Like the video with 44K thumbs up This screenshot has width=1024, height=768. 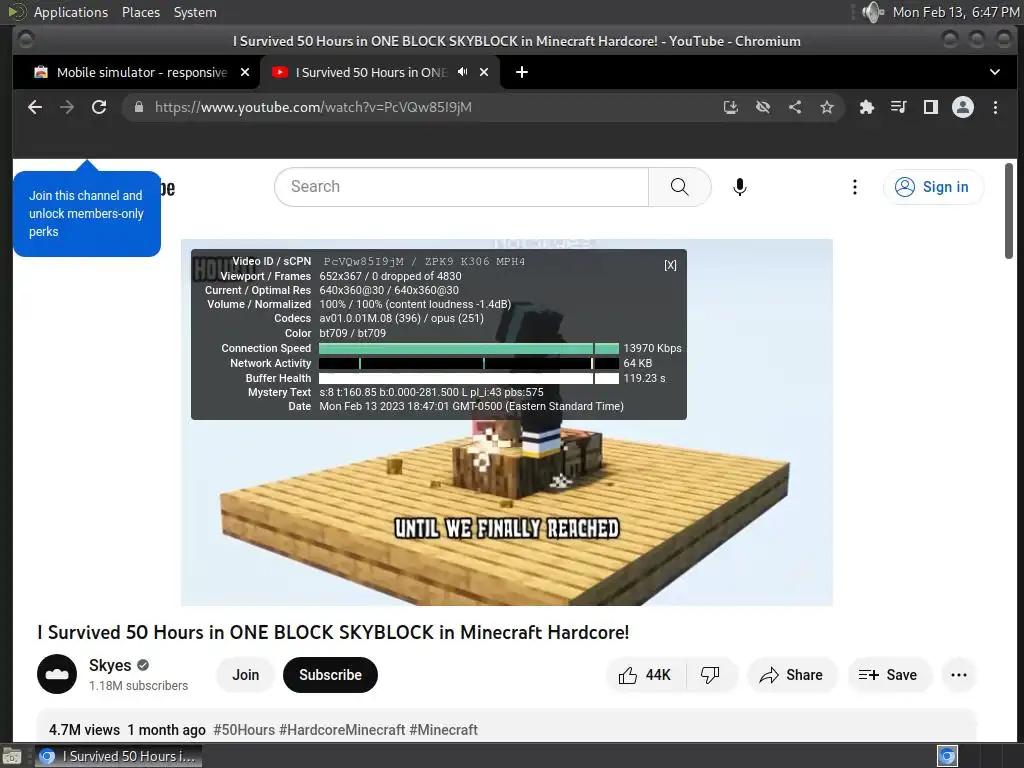[x=645, y=675]
